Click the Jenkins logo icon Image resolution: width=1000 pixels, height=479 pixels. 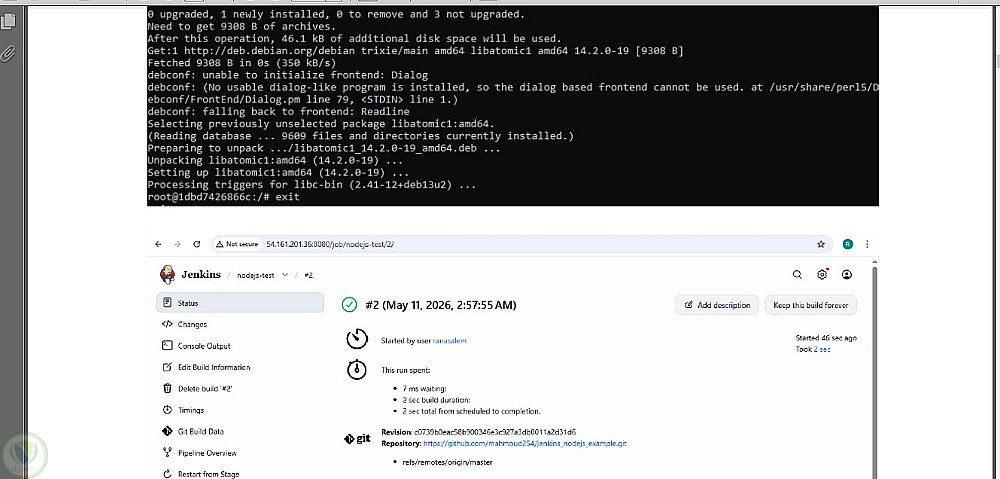click(167, 274)
